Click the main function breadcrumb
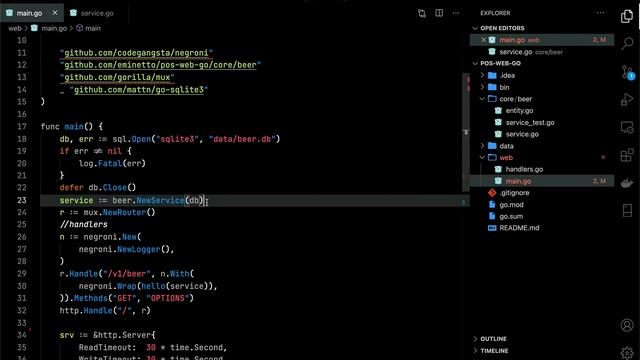The image size is (640, 360). click(x=93, y=28)
